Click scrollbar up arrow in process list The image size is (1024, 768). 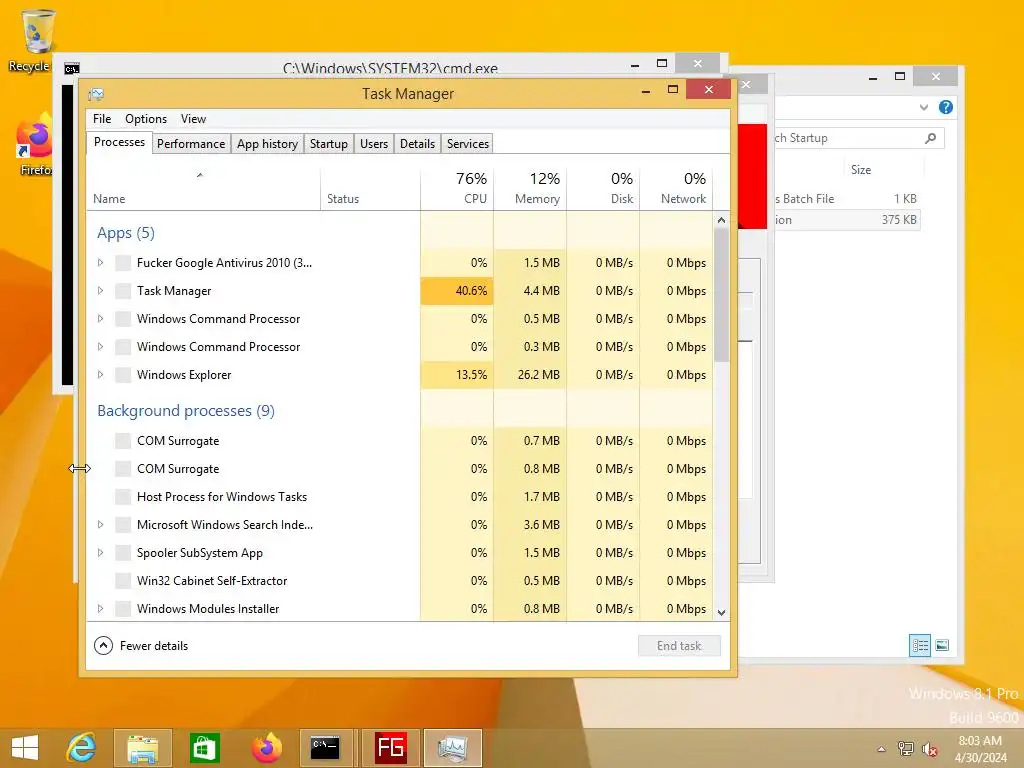722,220
